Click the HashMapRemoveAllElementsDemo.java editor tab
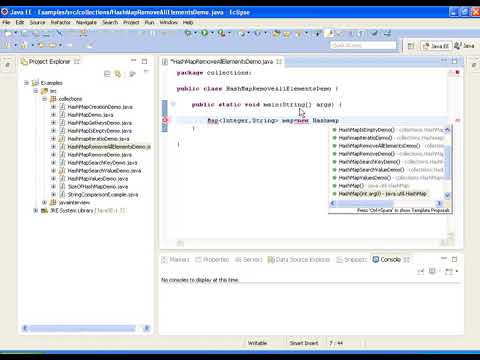This screenshot has height=360, width=480. click(x=221, y=61)
